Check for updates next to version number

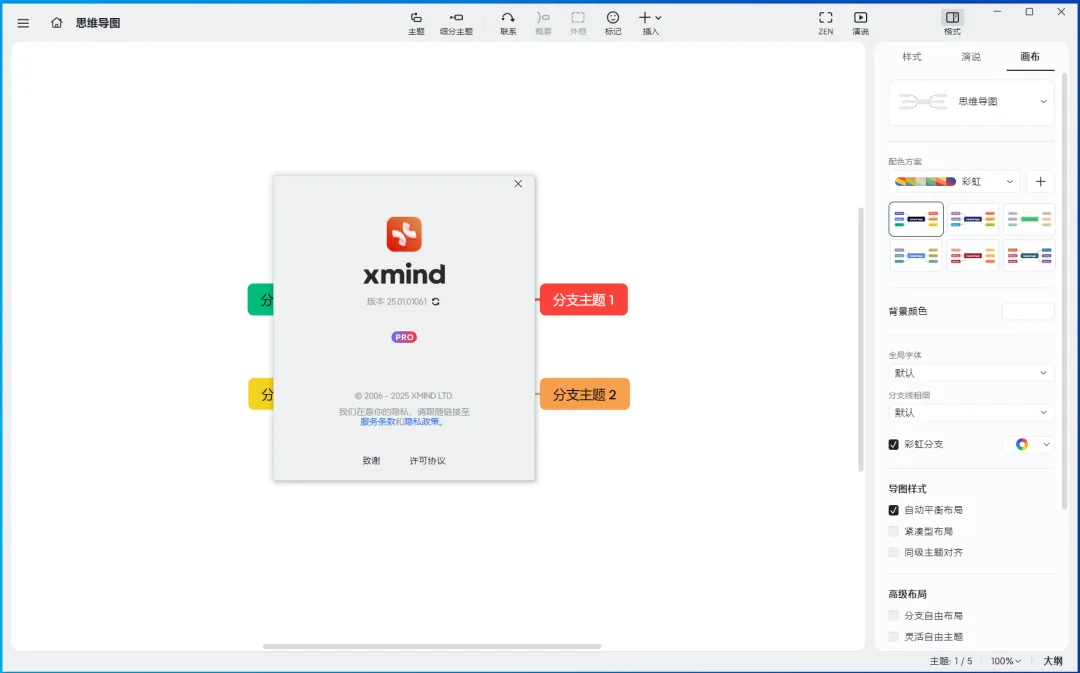tap(435, 302)
